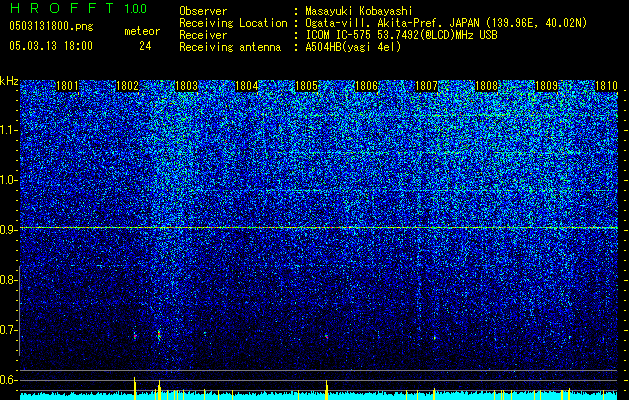Click the 1807 time marker
Viewport: 629px width, 400px height.
pos(426,86)
